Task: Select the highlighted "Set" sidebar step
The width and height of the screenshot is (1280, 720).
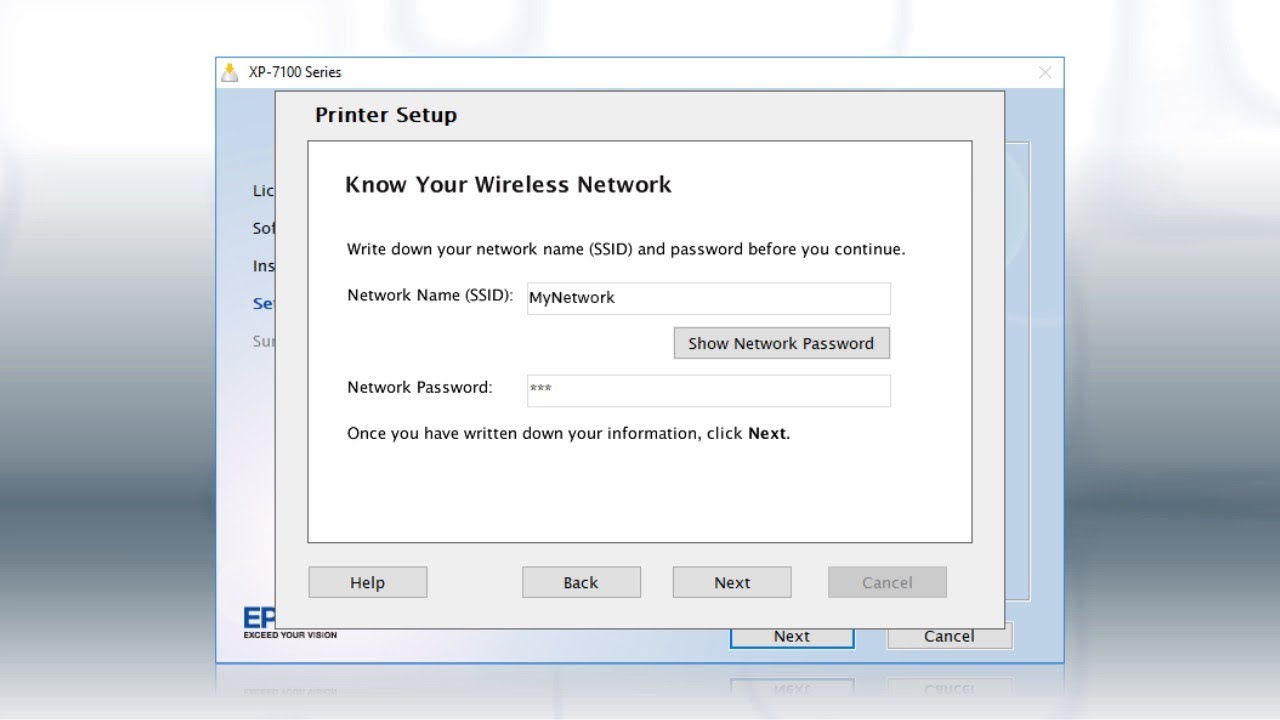Action: click(x=263, y=304)
